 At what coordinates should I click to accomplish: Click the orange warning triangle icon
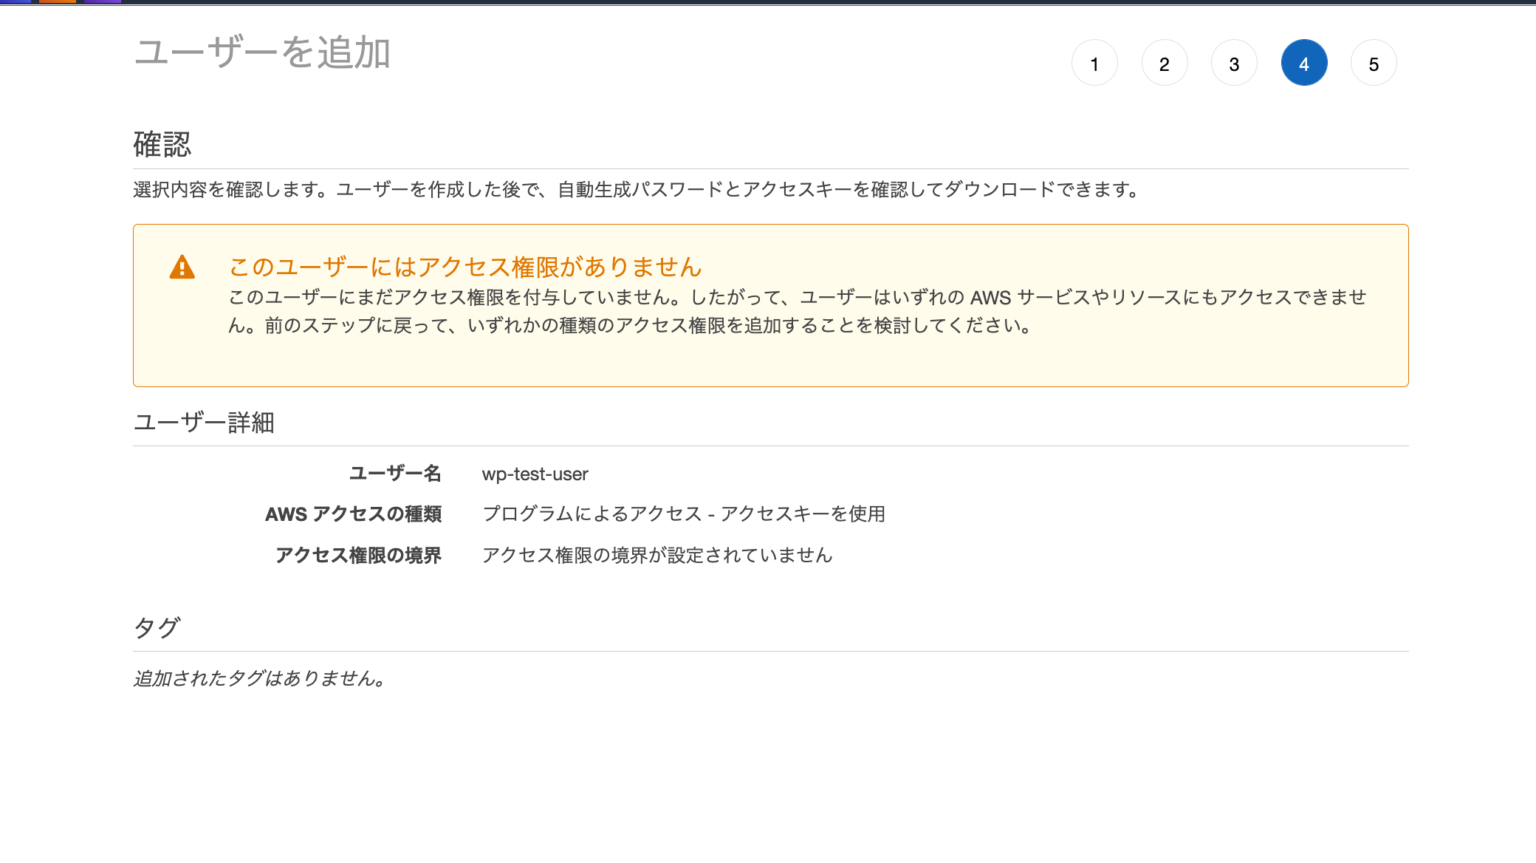tap(182, 267)
